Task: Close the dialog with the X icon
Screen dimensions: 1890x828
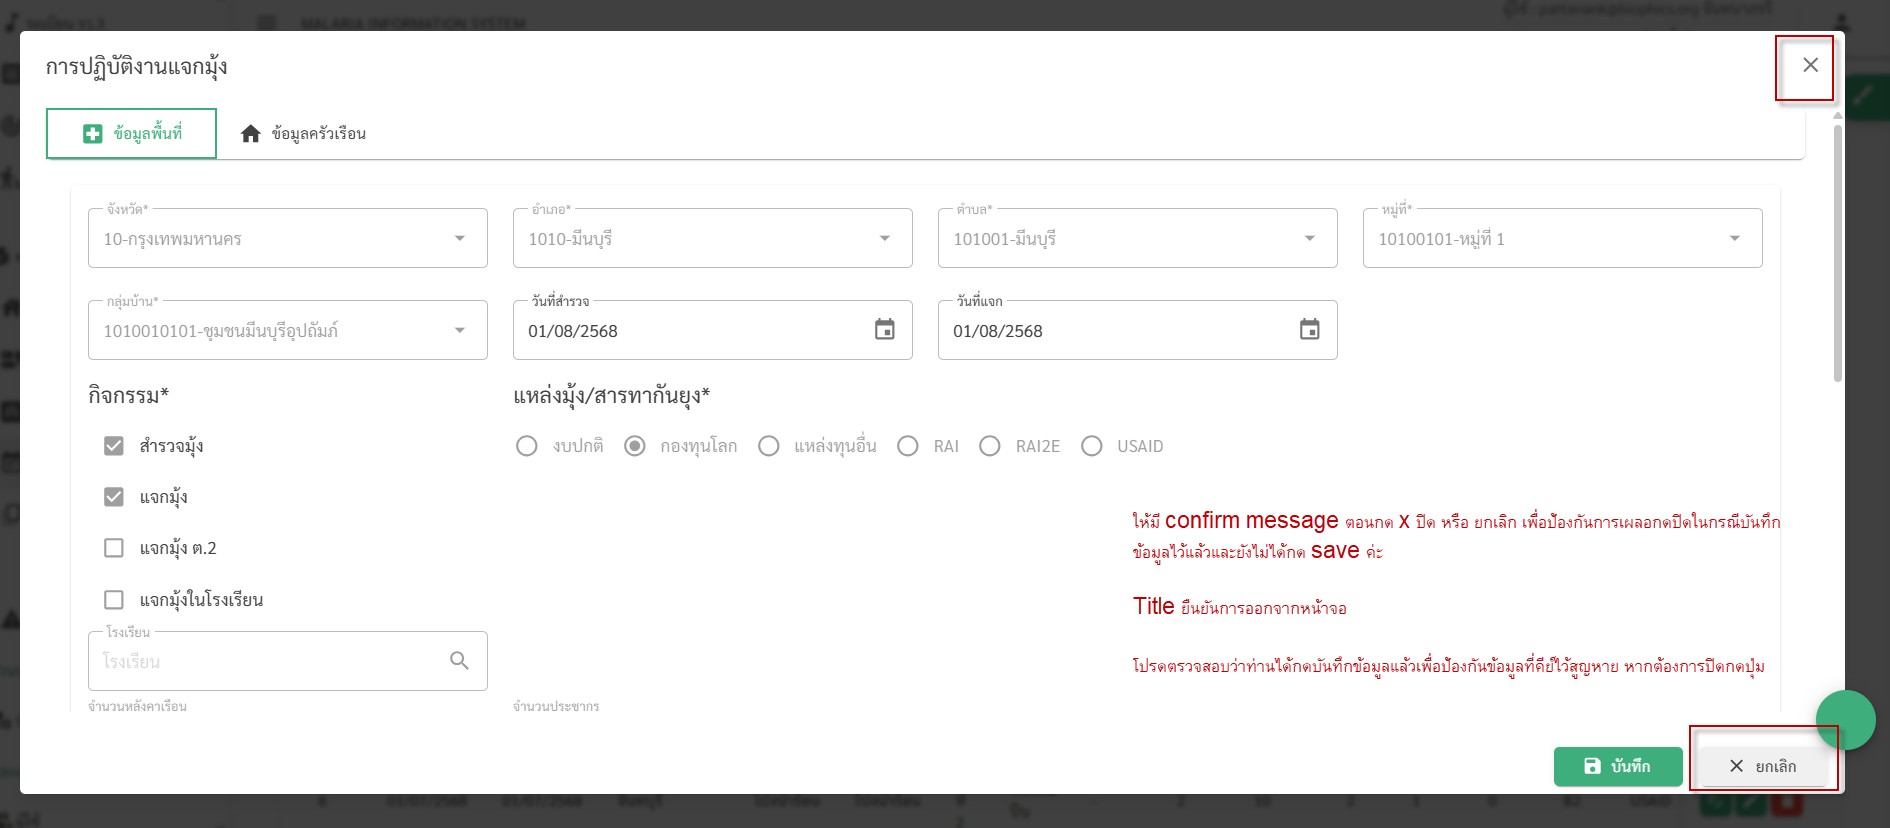Action: point(1810,65)
